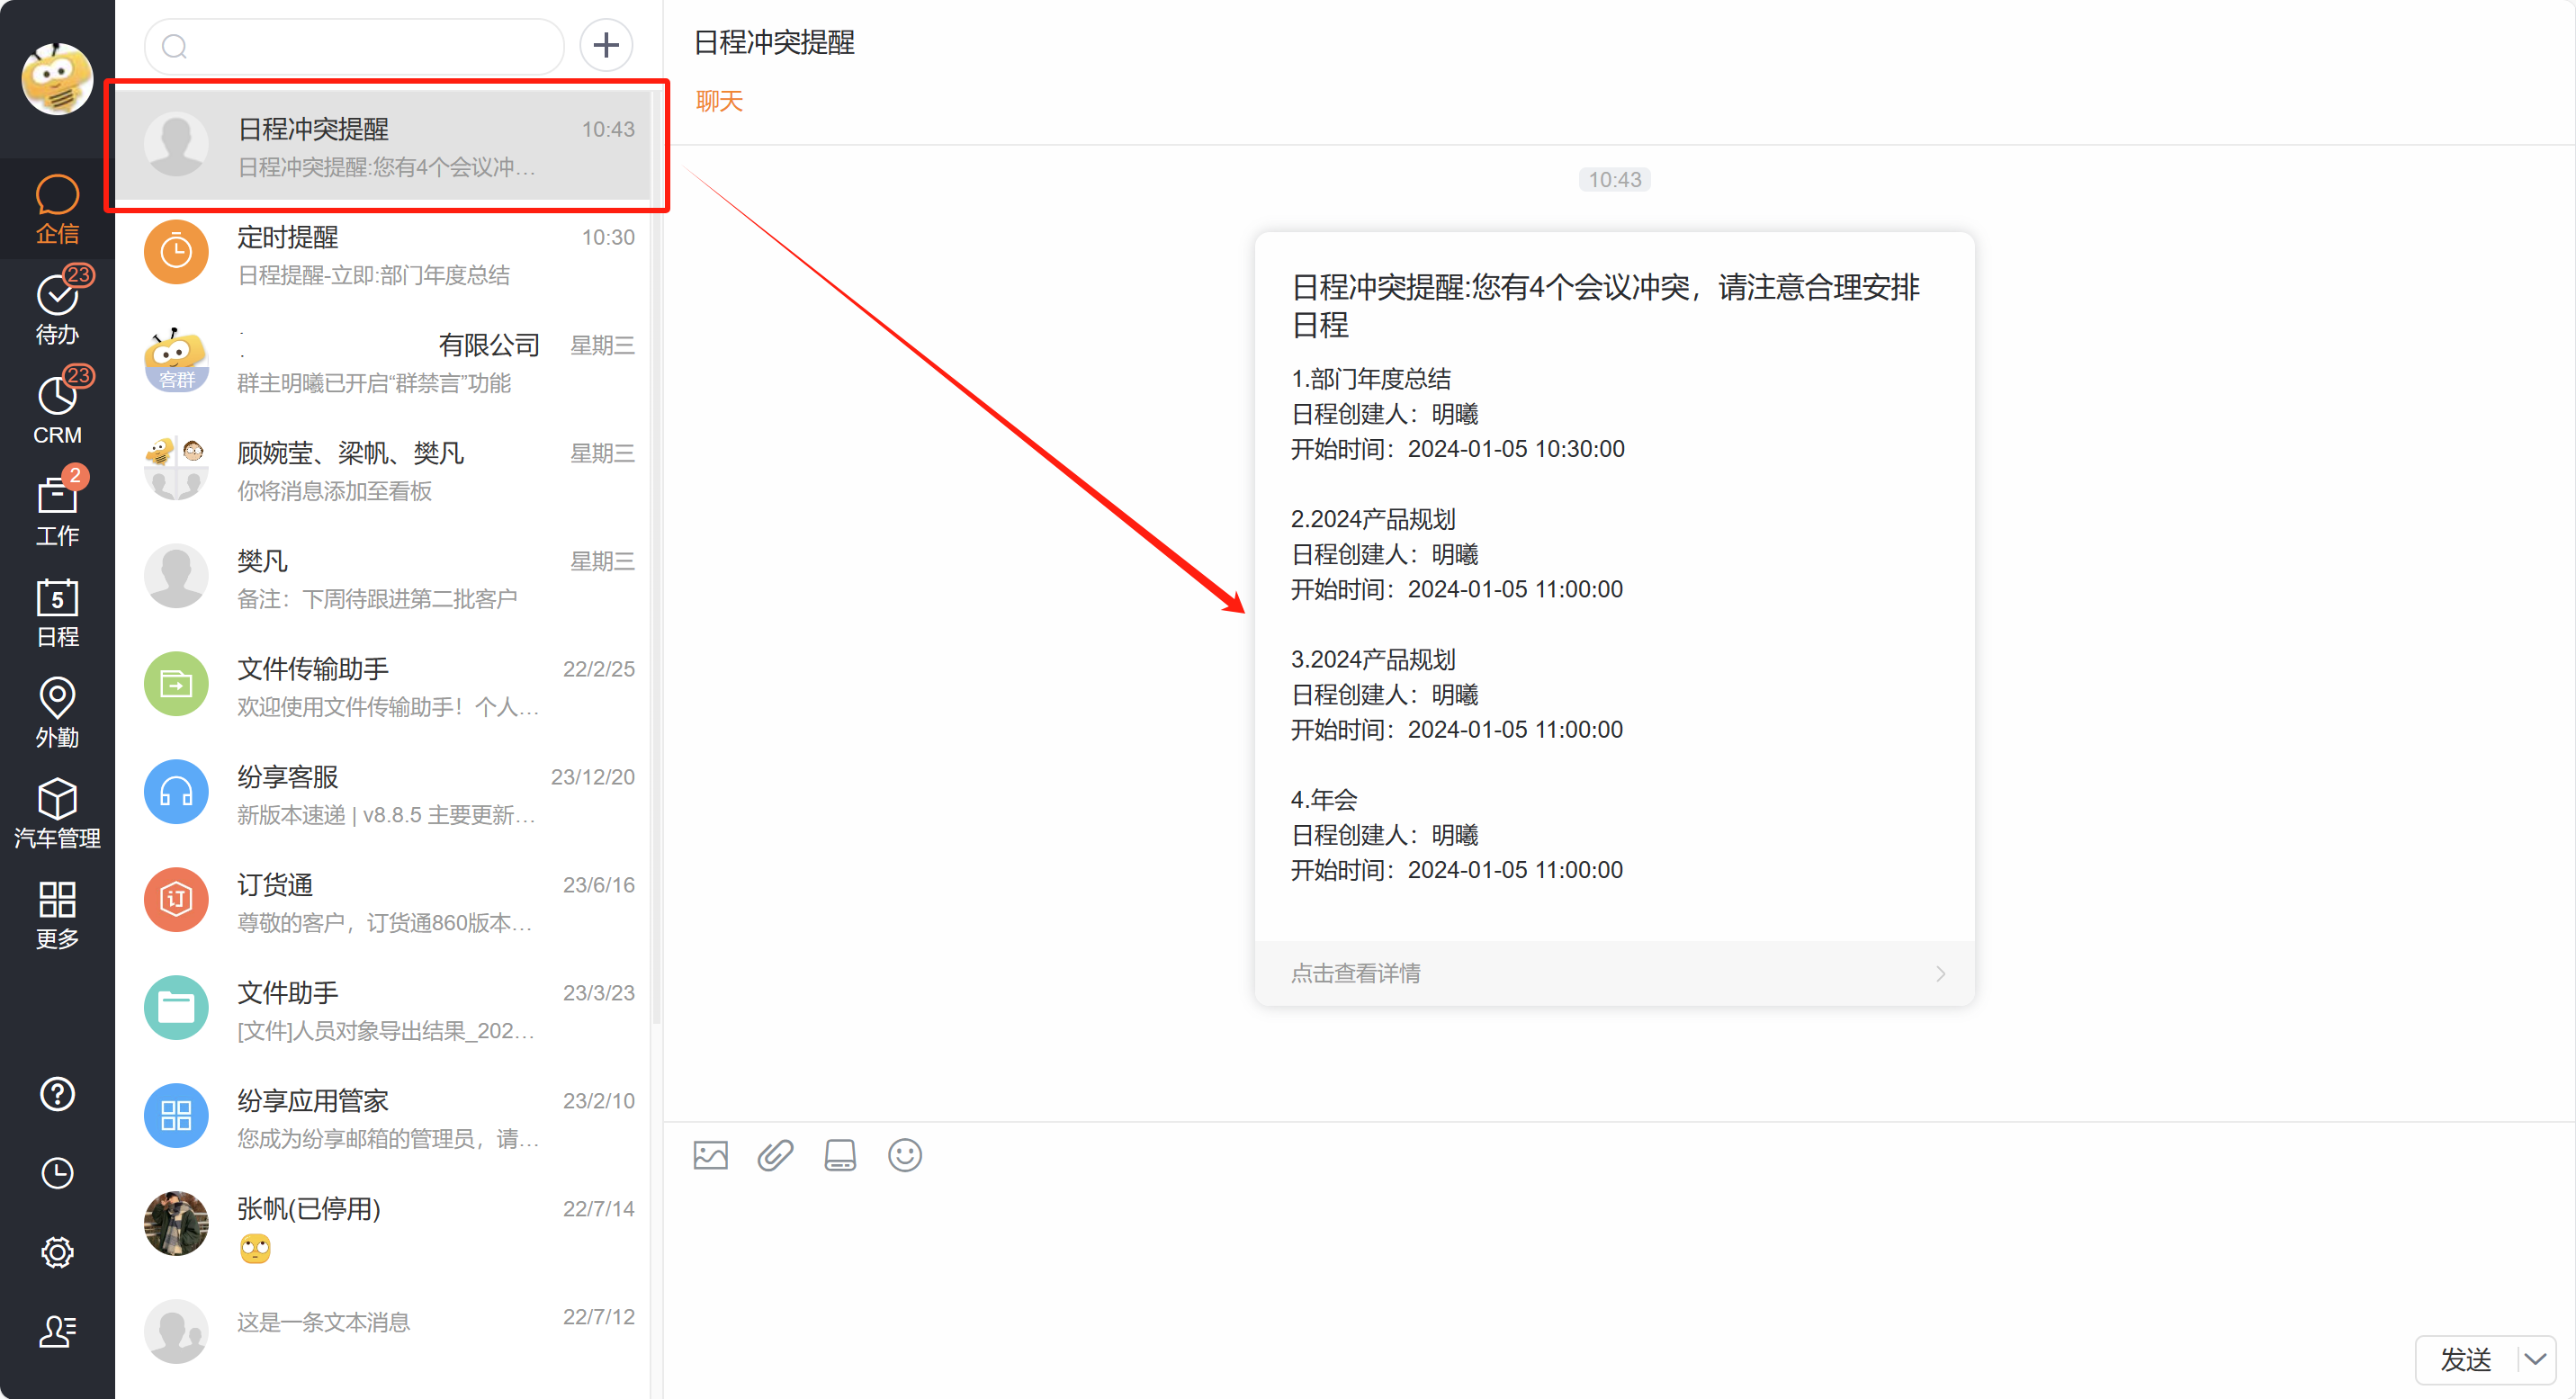The image size is (2576, 1399).
Task: Click the 文件传输助手 green folder avatar
Action: coord(176,684)
